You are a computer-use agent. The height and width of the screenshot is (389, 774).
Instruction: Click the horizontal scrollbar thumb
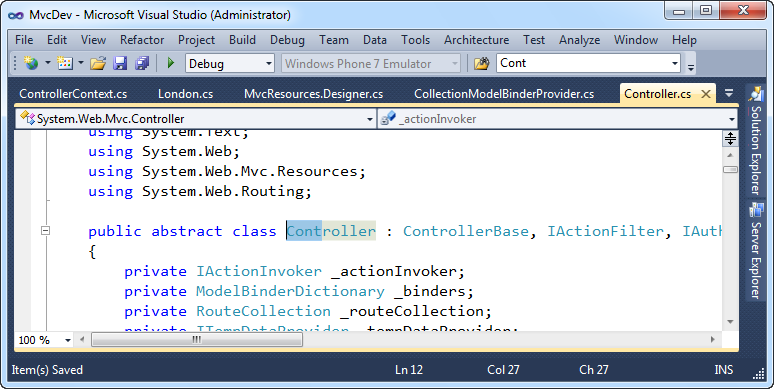(197, 340)
